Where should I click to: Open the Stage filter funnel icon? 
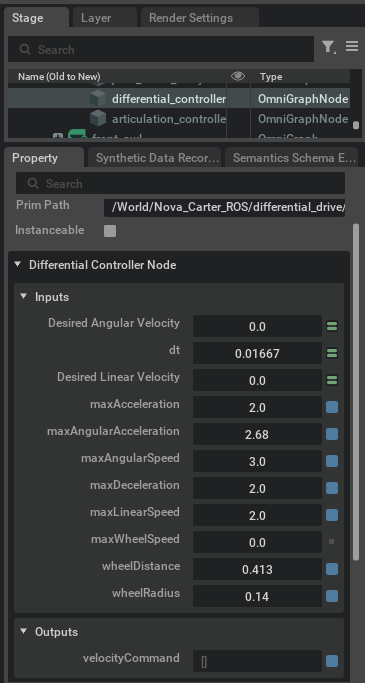(x=328, y=47)
